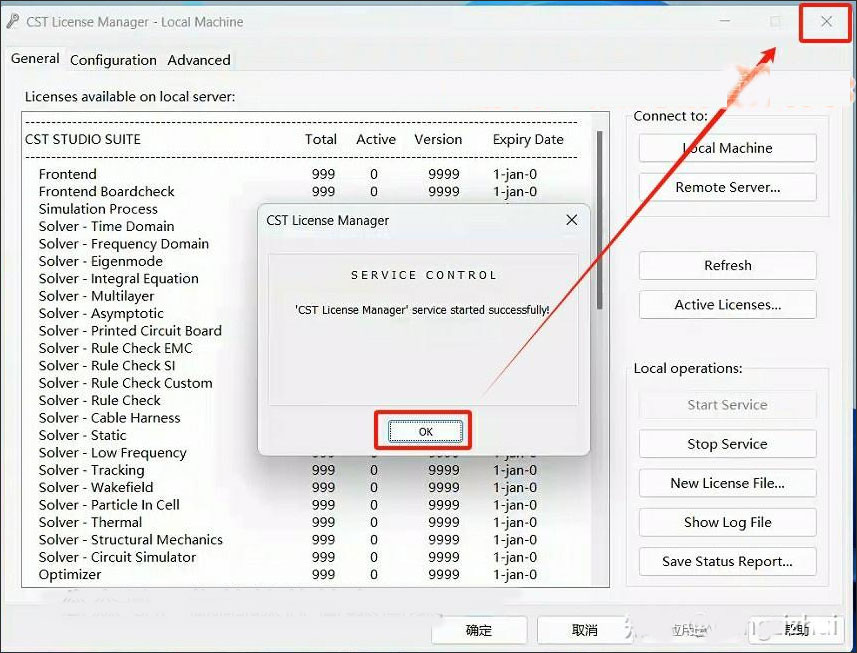Close the main License Manager window
Image resolution: width=857 pixels, height=653 pixels.
826,21
